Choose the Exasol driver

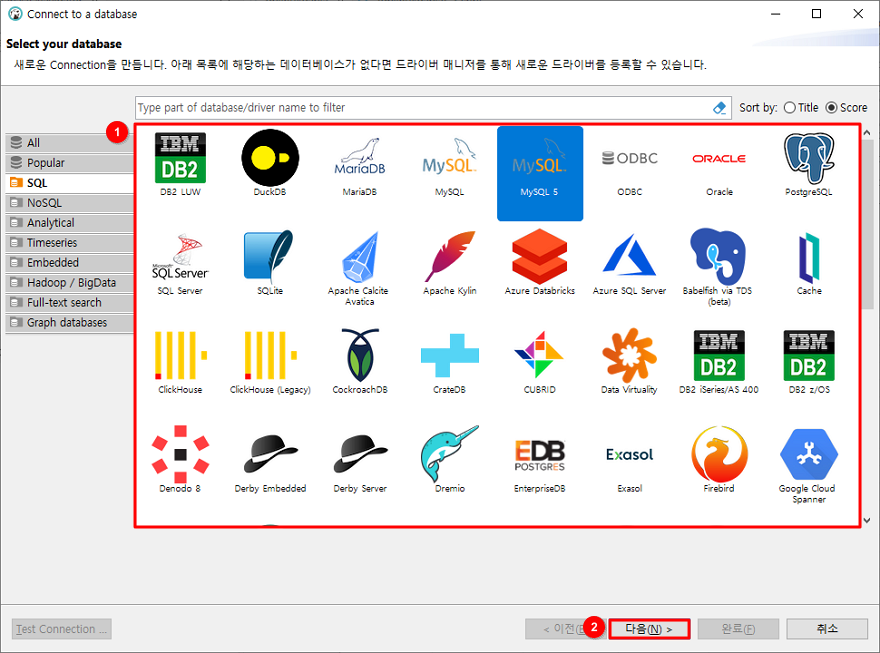(629, 469)
